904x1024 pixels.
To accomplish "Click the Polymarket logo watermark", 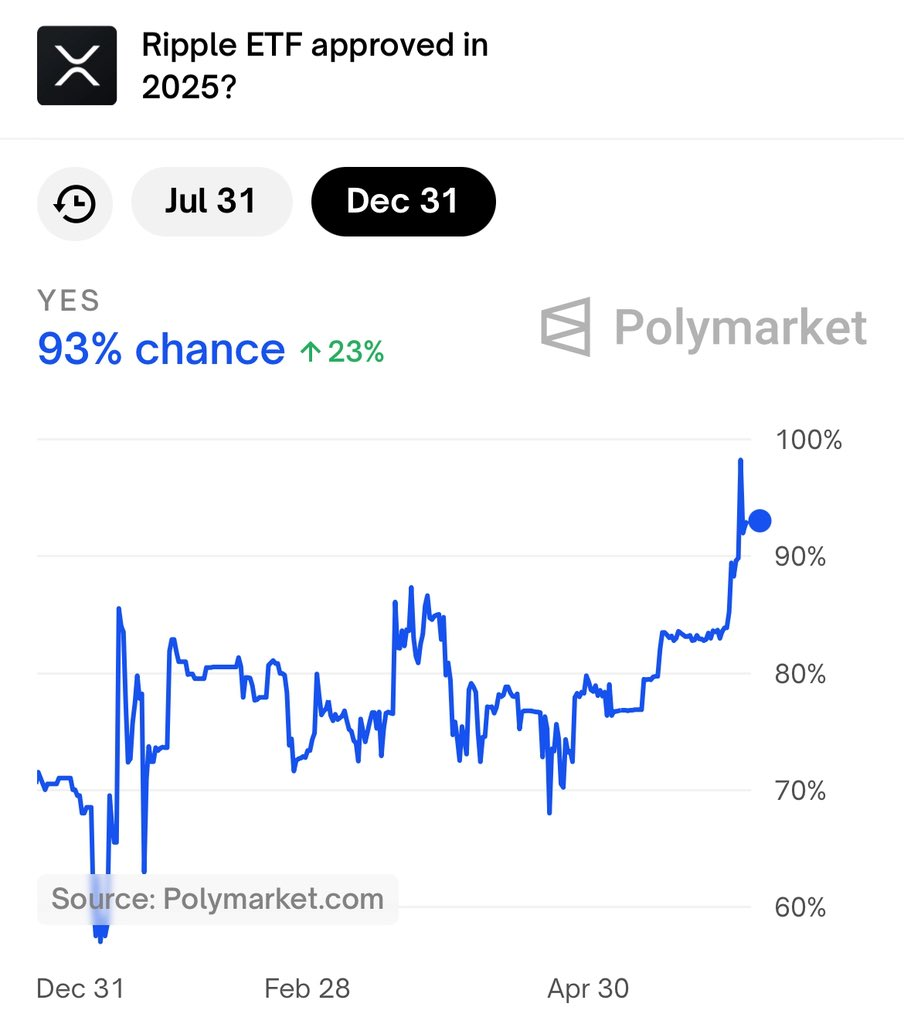I will tap(703, 327).
